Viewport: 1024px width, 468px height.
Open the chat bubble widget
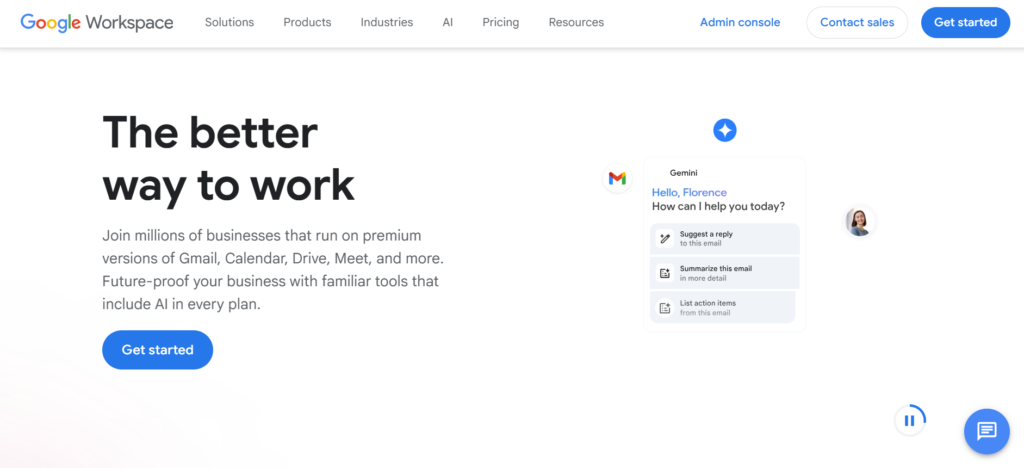pyautogui.click(x=986, y=431)
